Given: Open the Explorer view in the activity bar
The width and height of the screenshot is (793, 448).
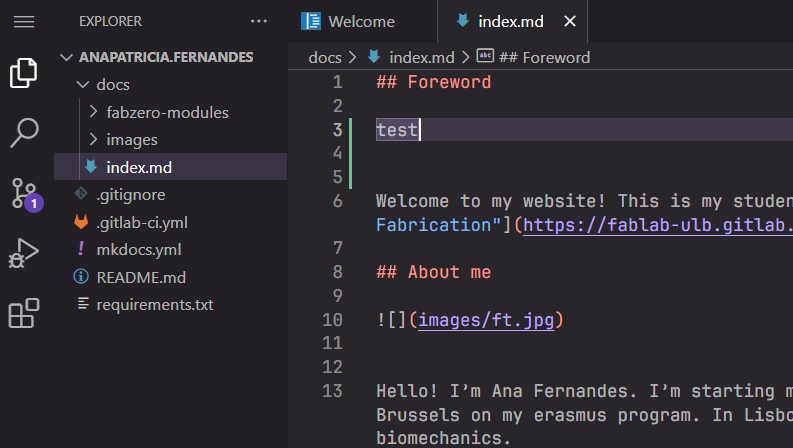Looking at the screenshot, I should coord(23,73).
